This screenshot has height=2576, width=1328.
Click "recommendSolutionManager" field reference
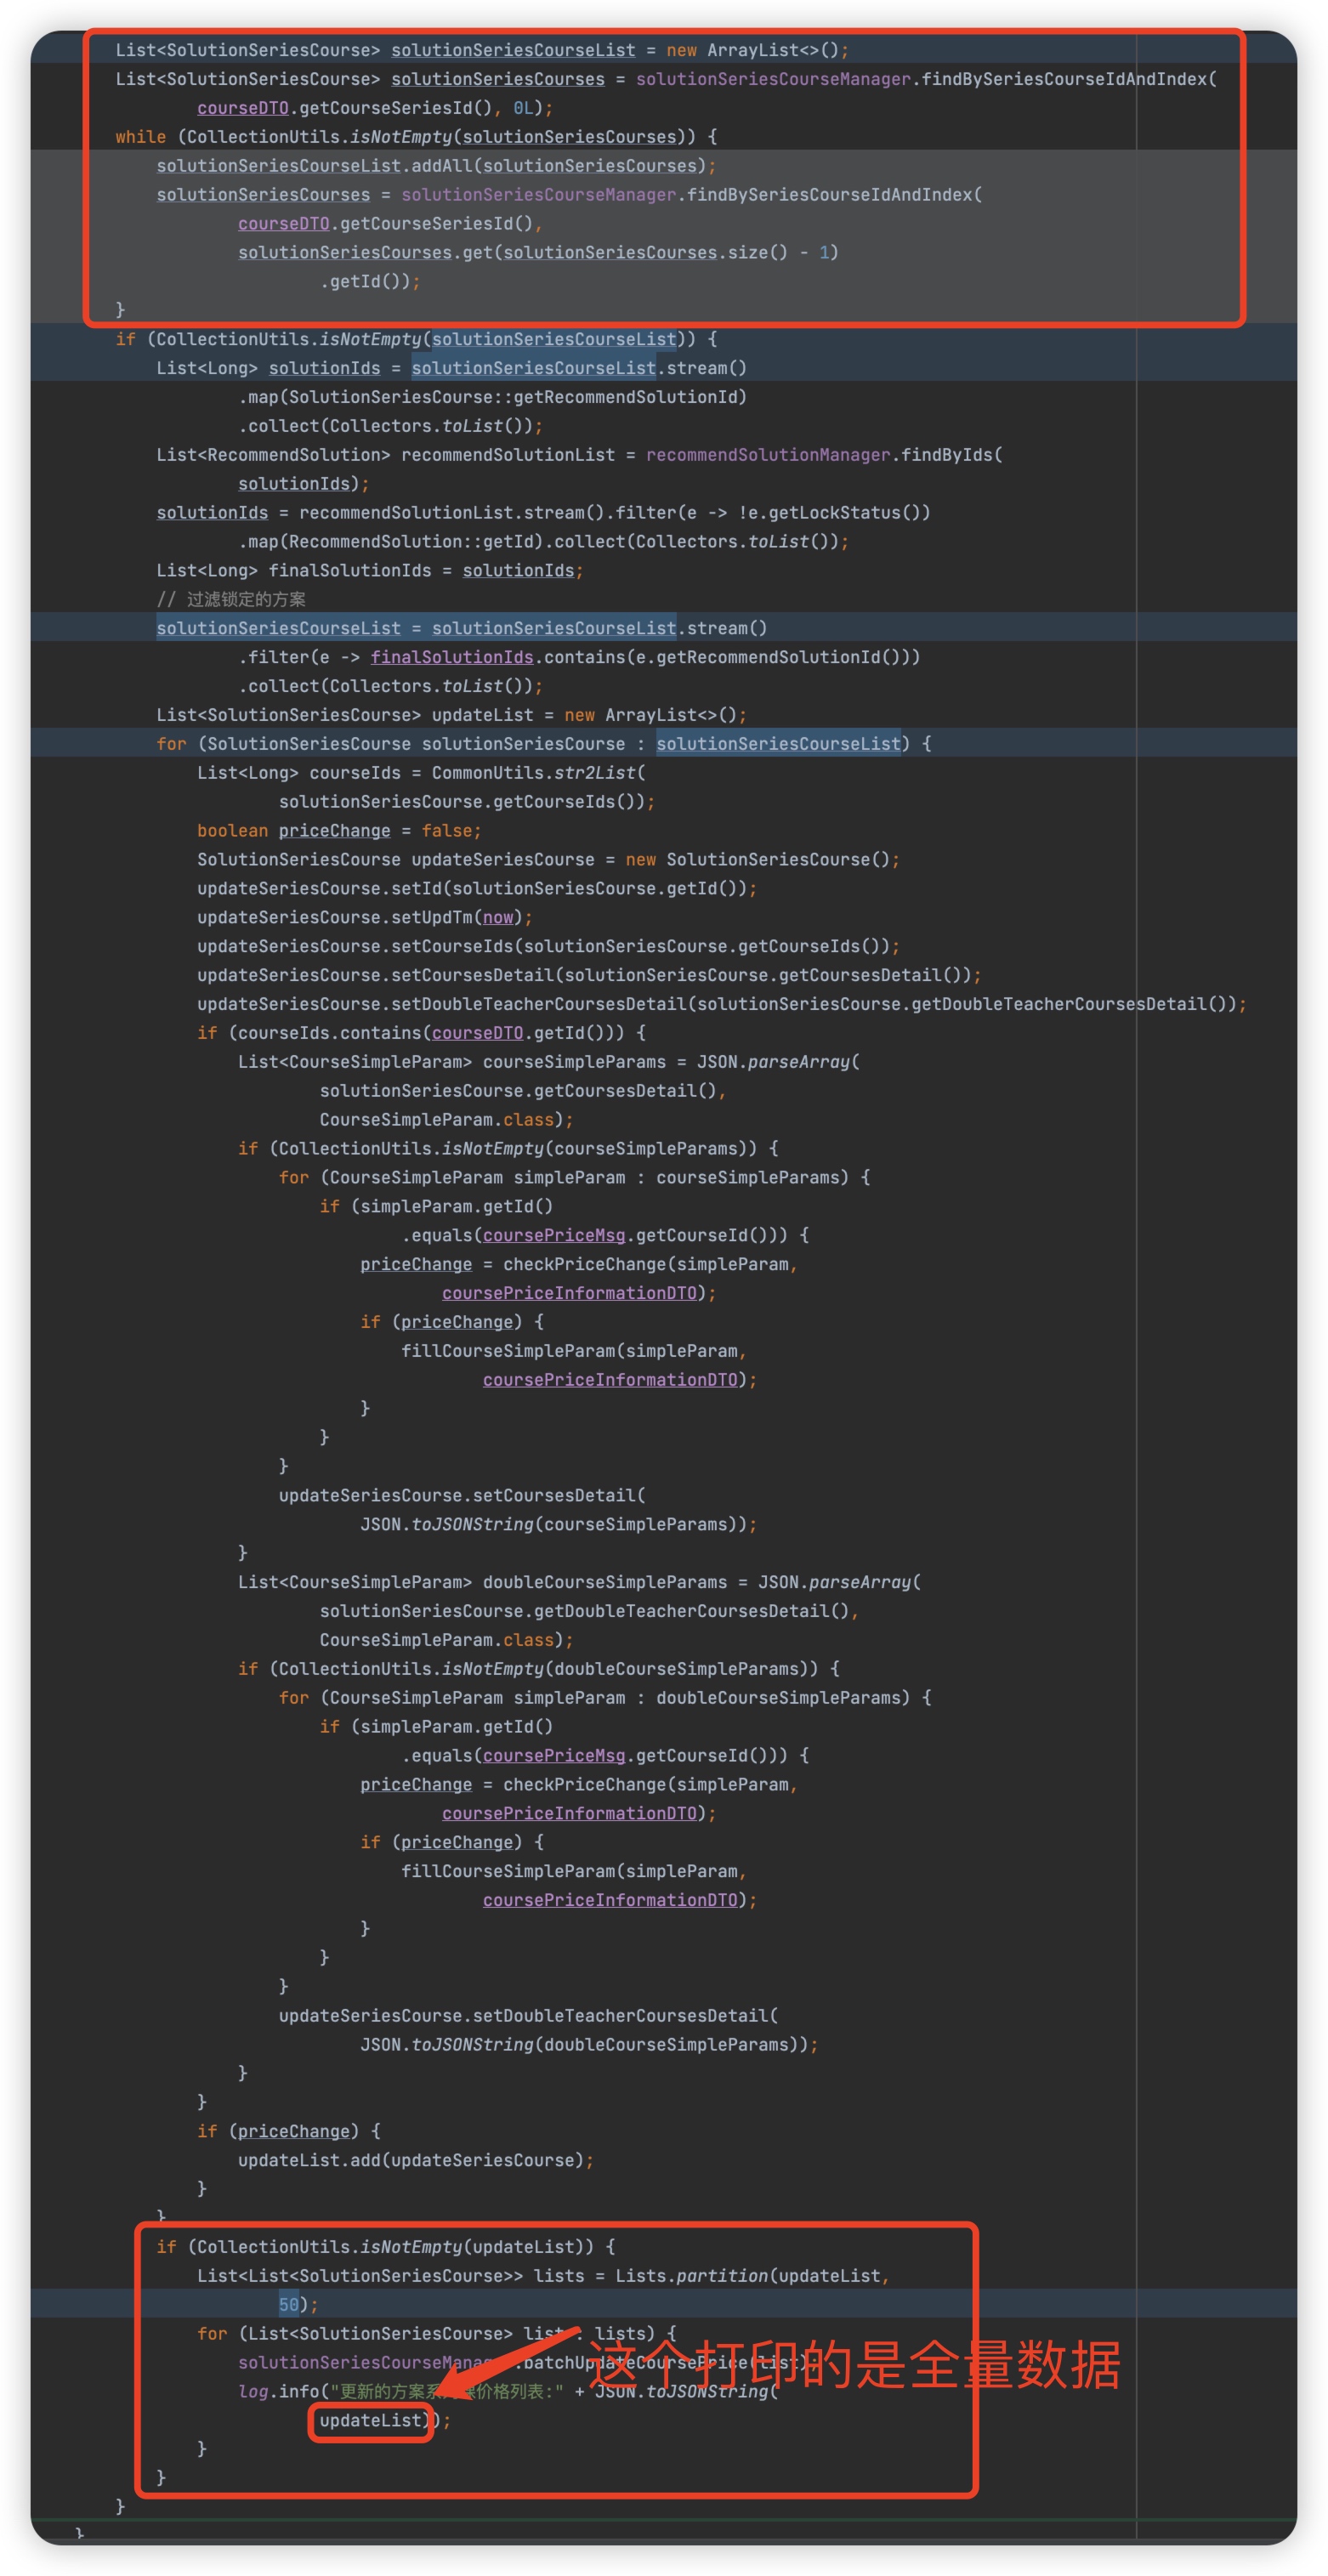pyautogui.click(x=768, y=456)
